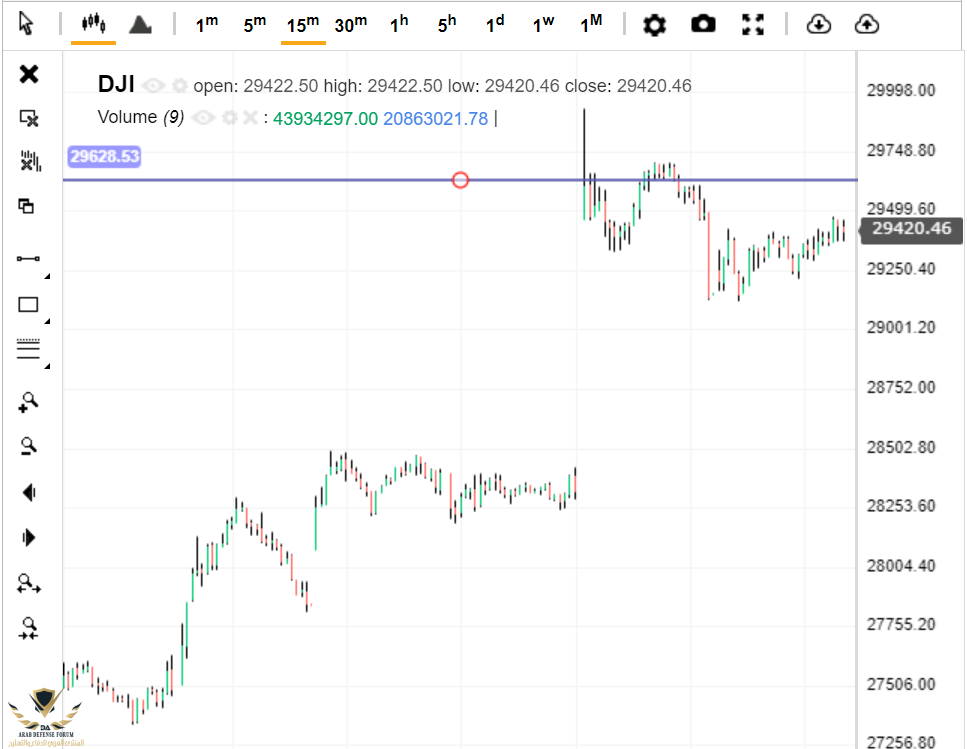This screenshot has width=967, height=749.
Task: Open chart settings with the gear icon
Action: [x=654, y=24]
